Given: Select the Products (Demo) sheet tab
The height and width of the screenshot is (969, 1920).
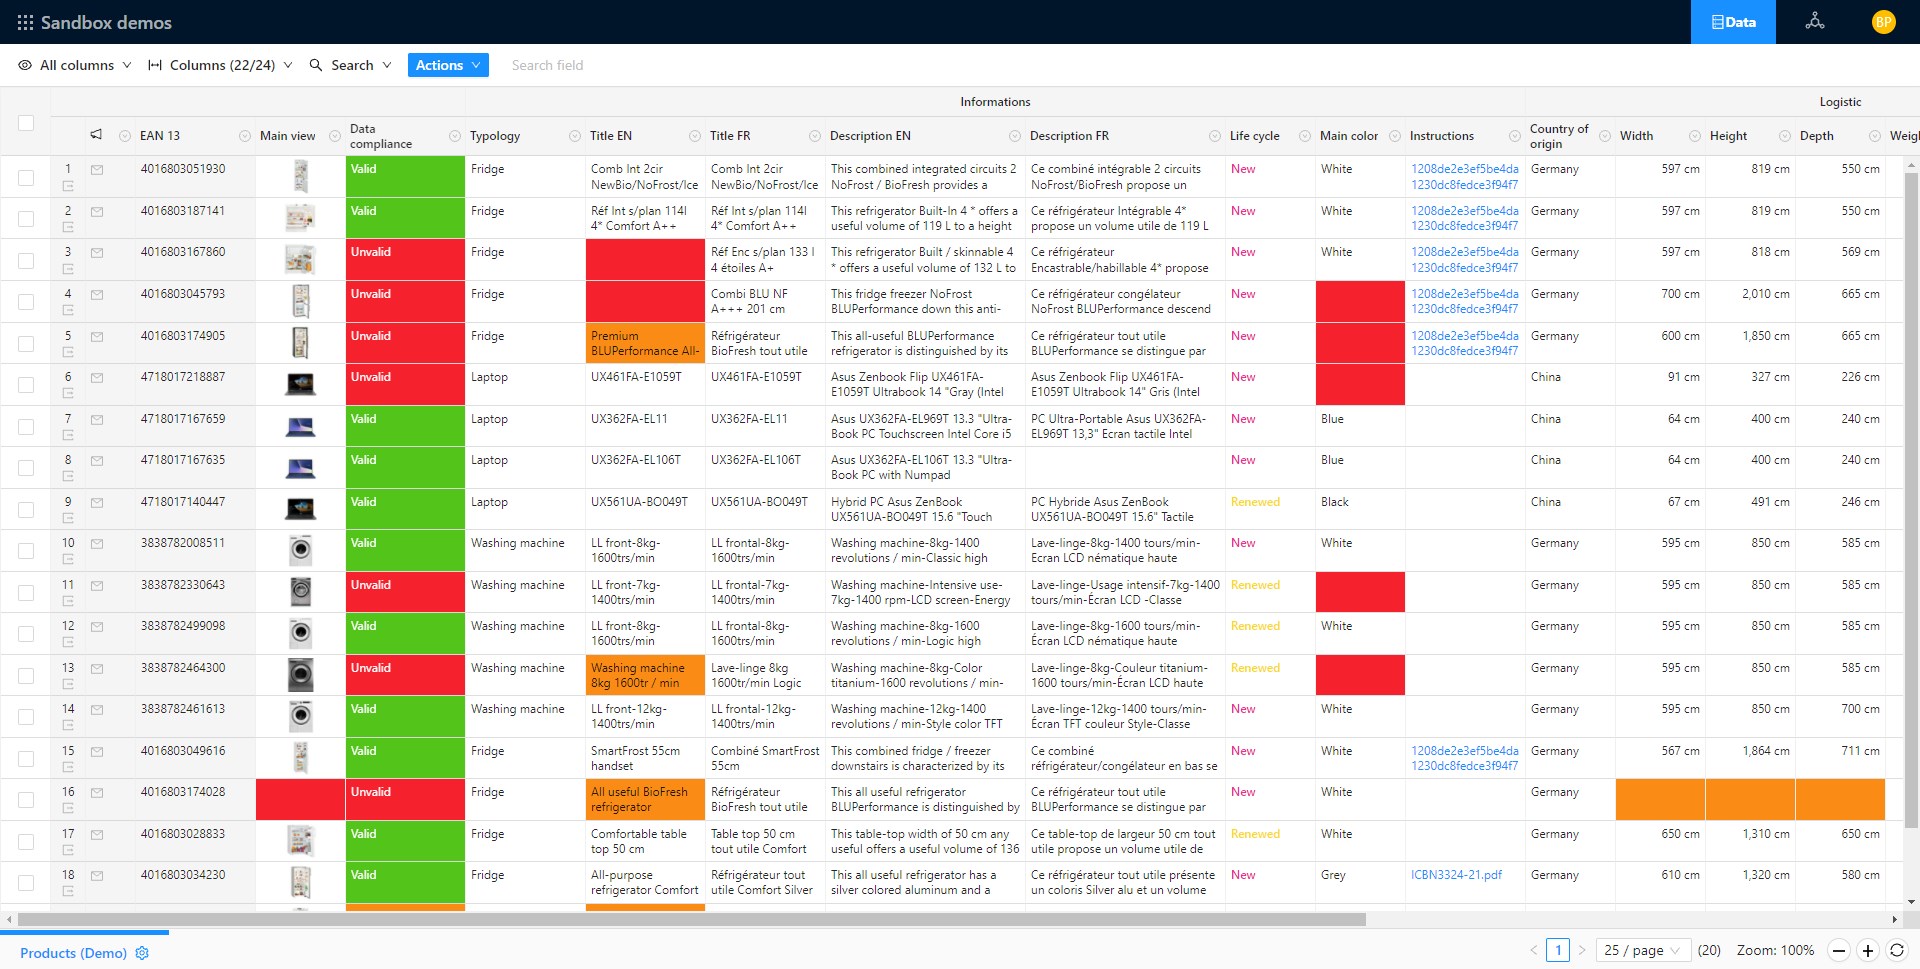Looking at the screenshot, I should 73,953.
